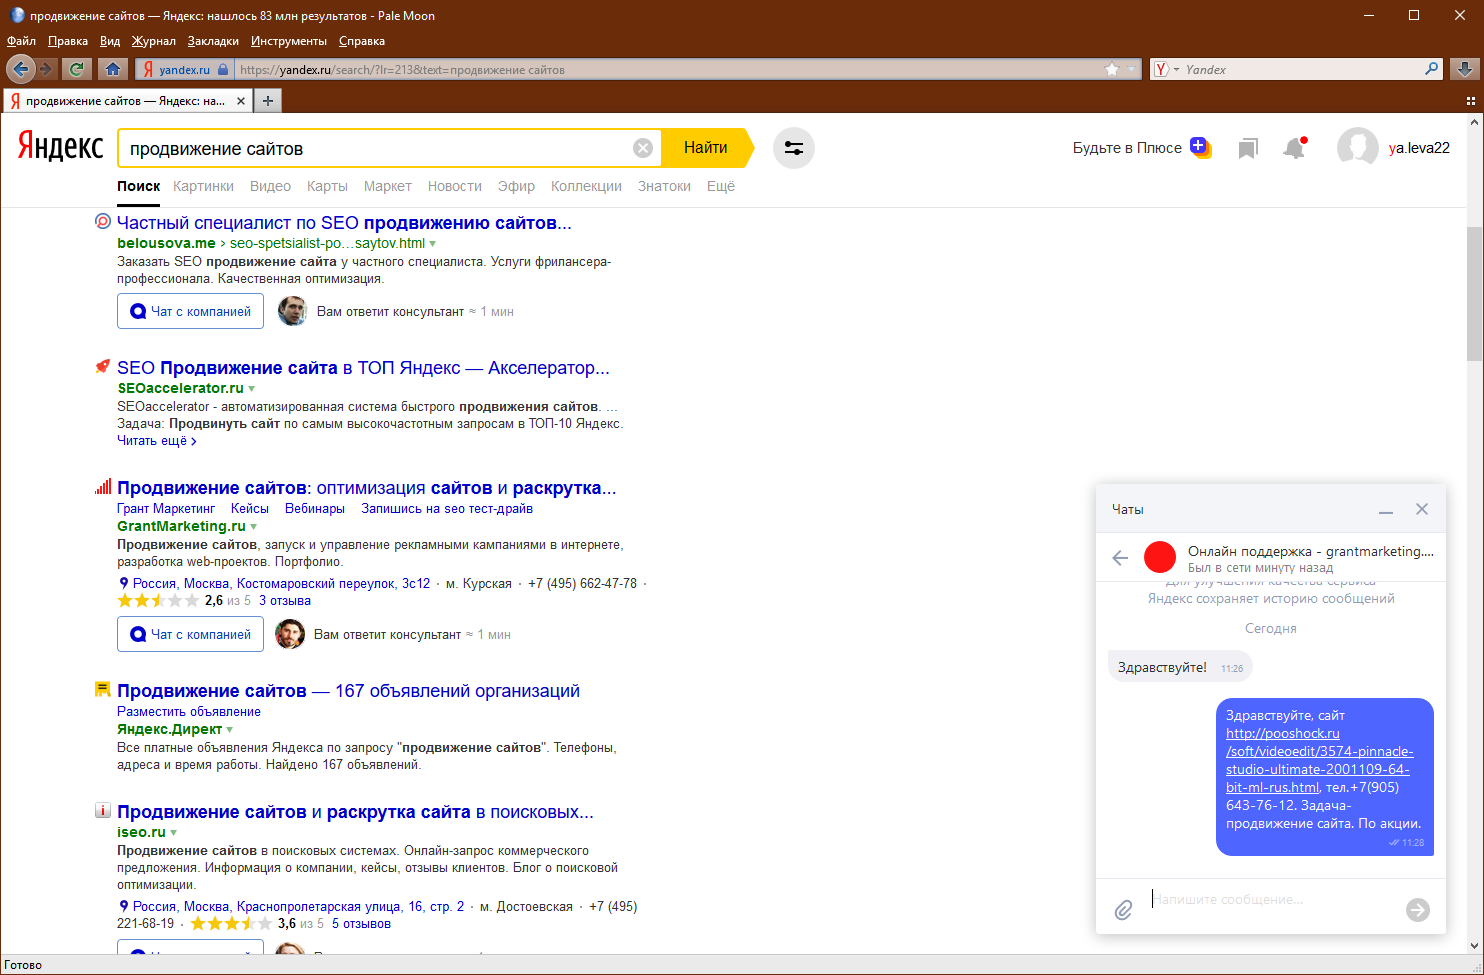
Task: Click the ya.leva22 username
Action: coord(1419,148)
